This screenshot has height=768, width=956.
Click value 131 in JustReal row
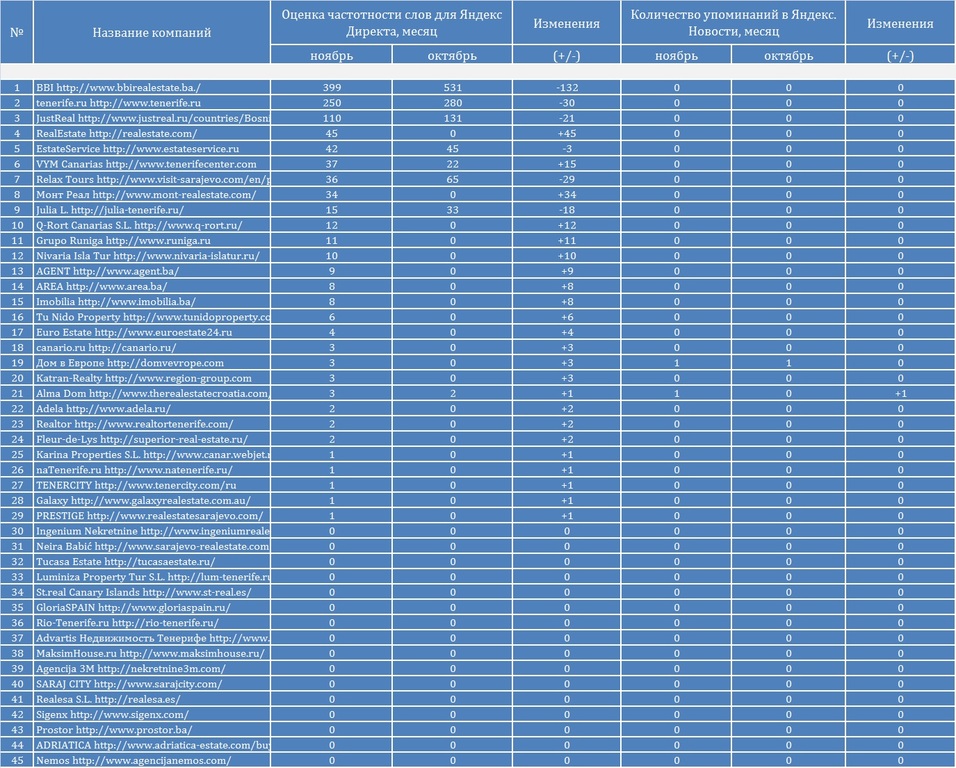pos(452,118)
